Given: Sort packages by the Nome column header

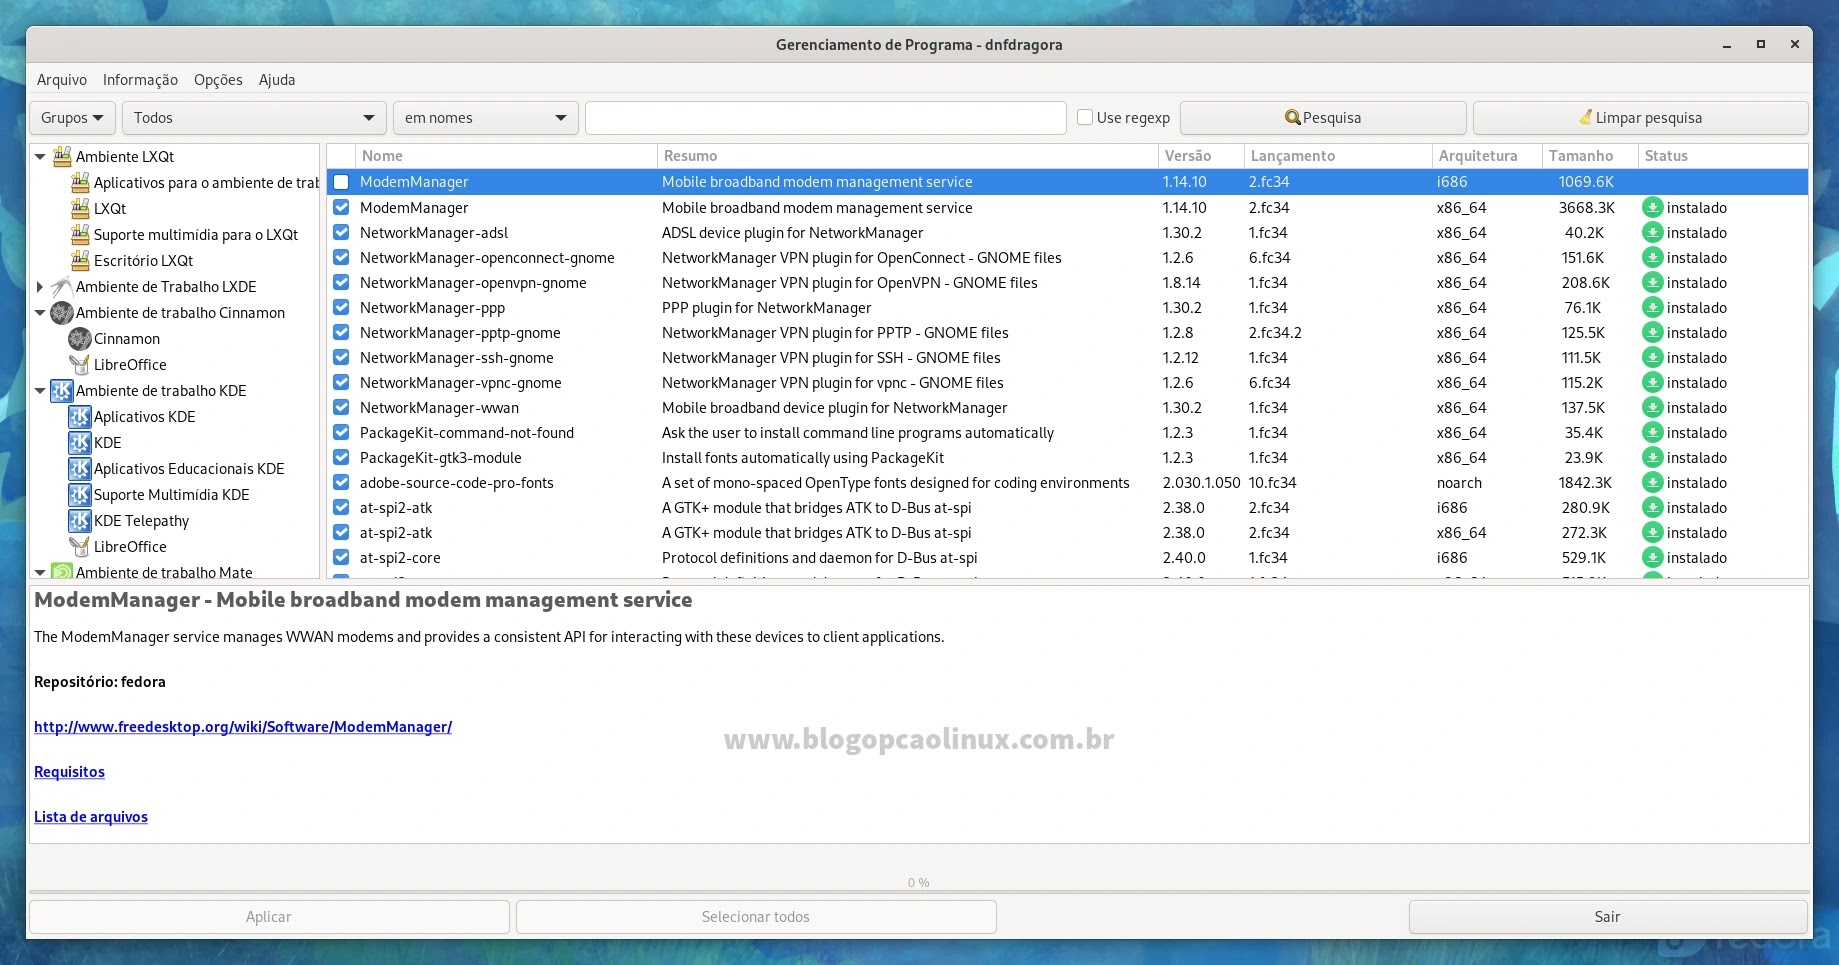Looking at the screenshot, I should coord(506,156).
